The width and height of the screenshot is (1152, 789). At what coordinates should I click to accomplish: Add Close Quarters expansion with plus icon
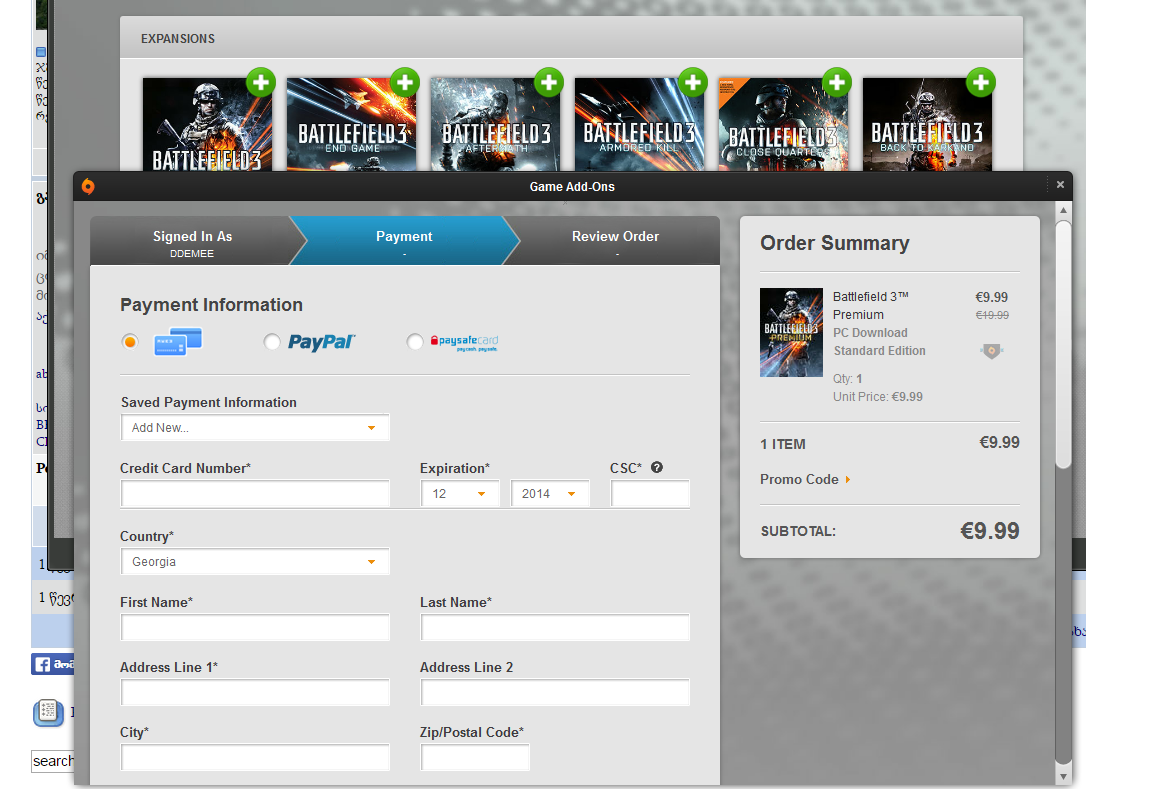coord(837,82)
